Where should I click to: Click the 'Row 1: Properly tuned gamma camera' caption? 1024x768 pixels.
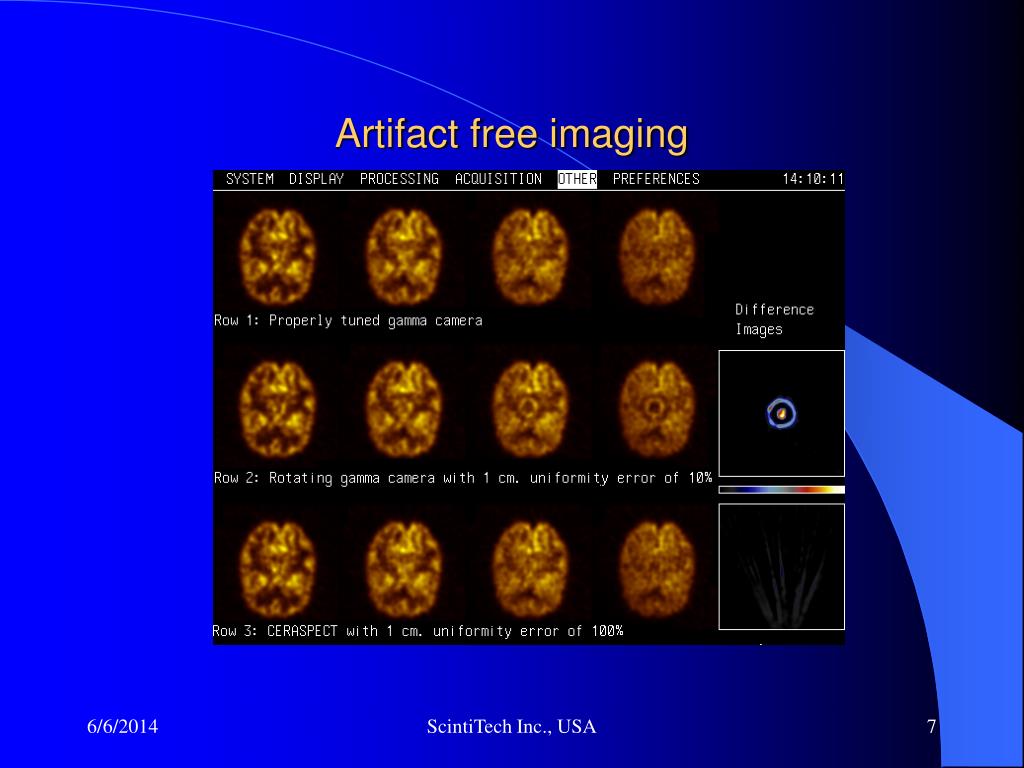coord(349,321)
